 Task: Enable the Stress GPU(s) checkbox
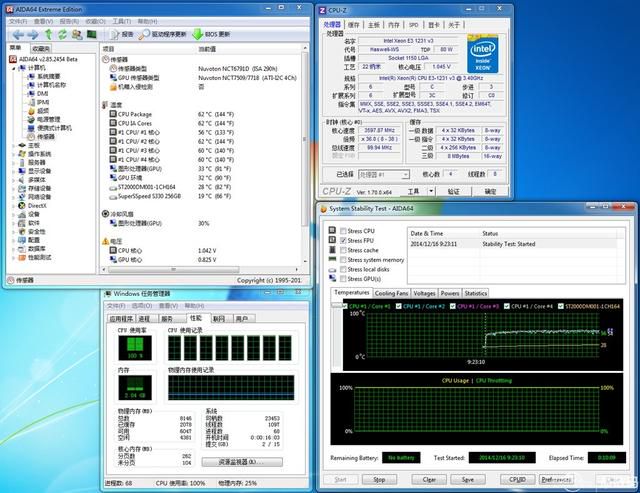click(343, 279)
